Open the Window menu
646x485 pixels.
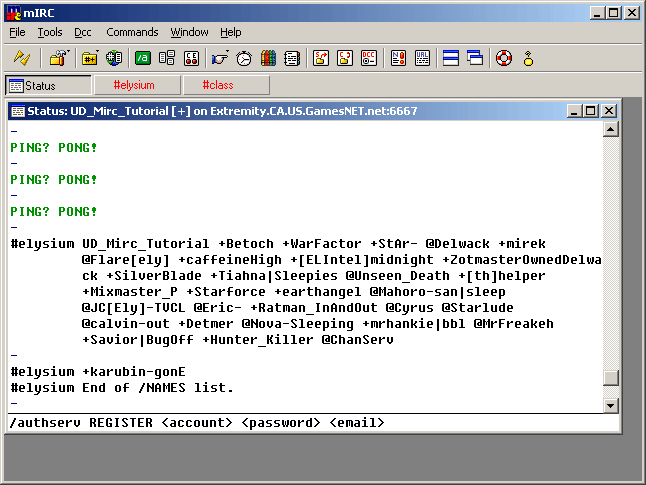pyautogui.click(x=190, y=32)
